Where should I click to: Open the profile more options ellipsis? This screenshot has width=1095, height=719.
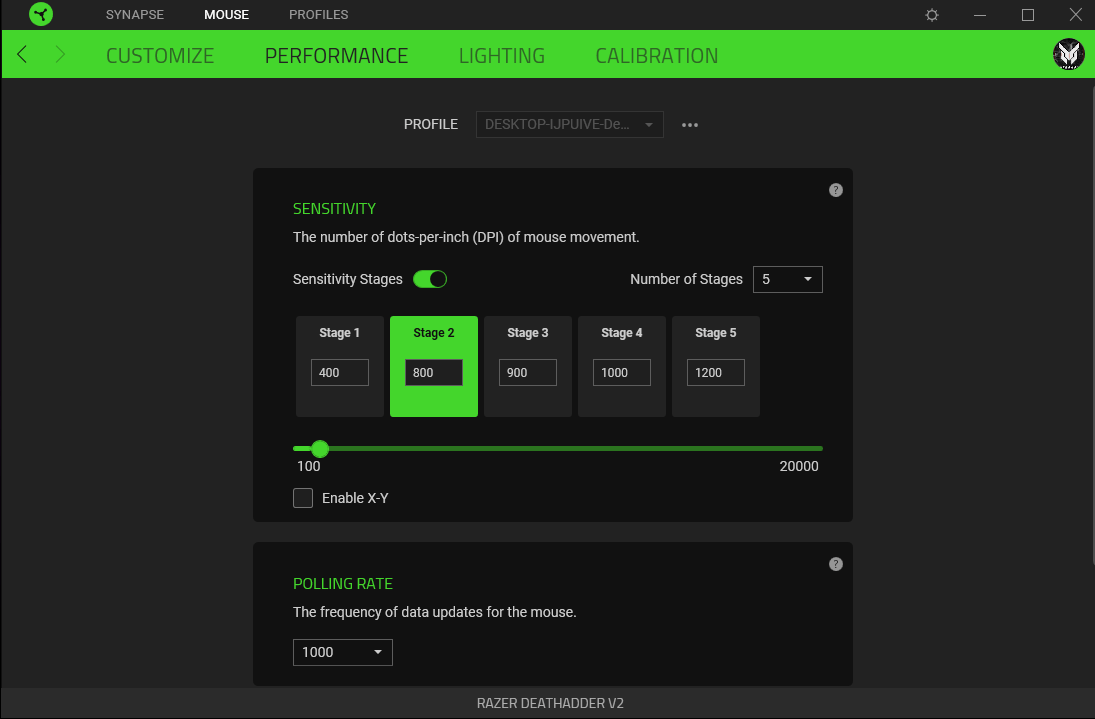[x=690, y=125]
